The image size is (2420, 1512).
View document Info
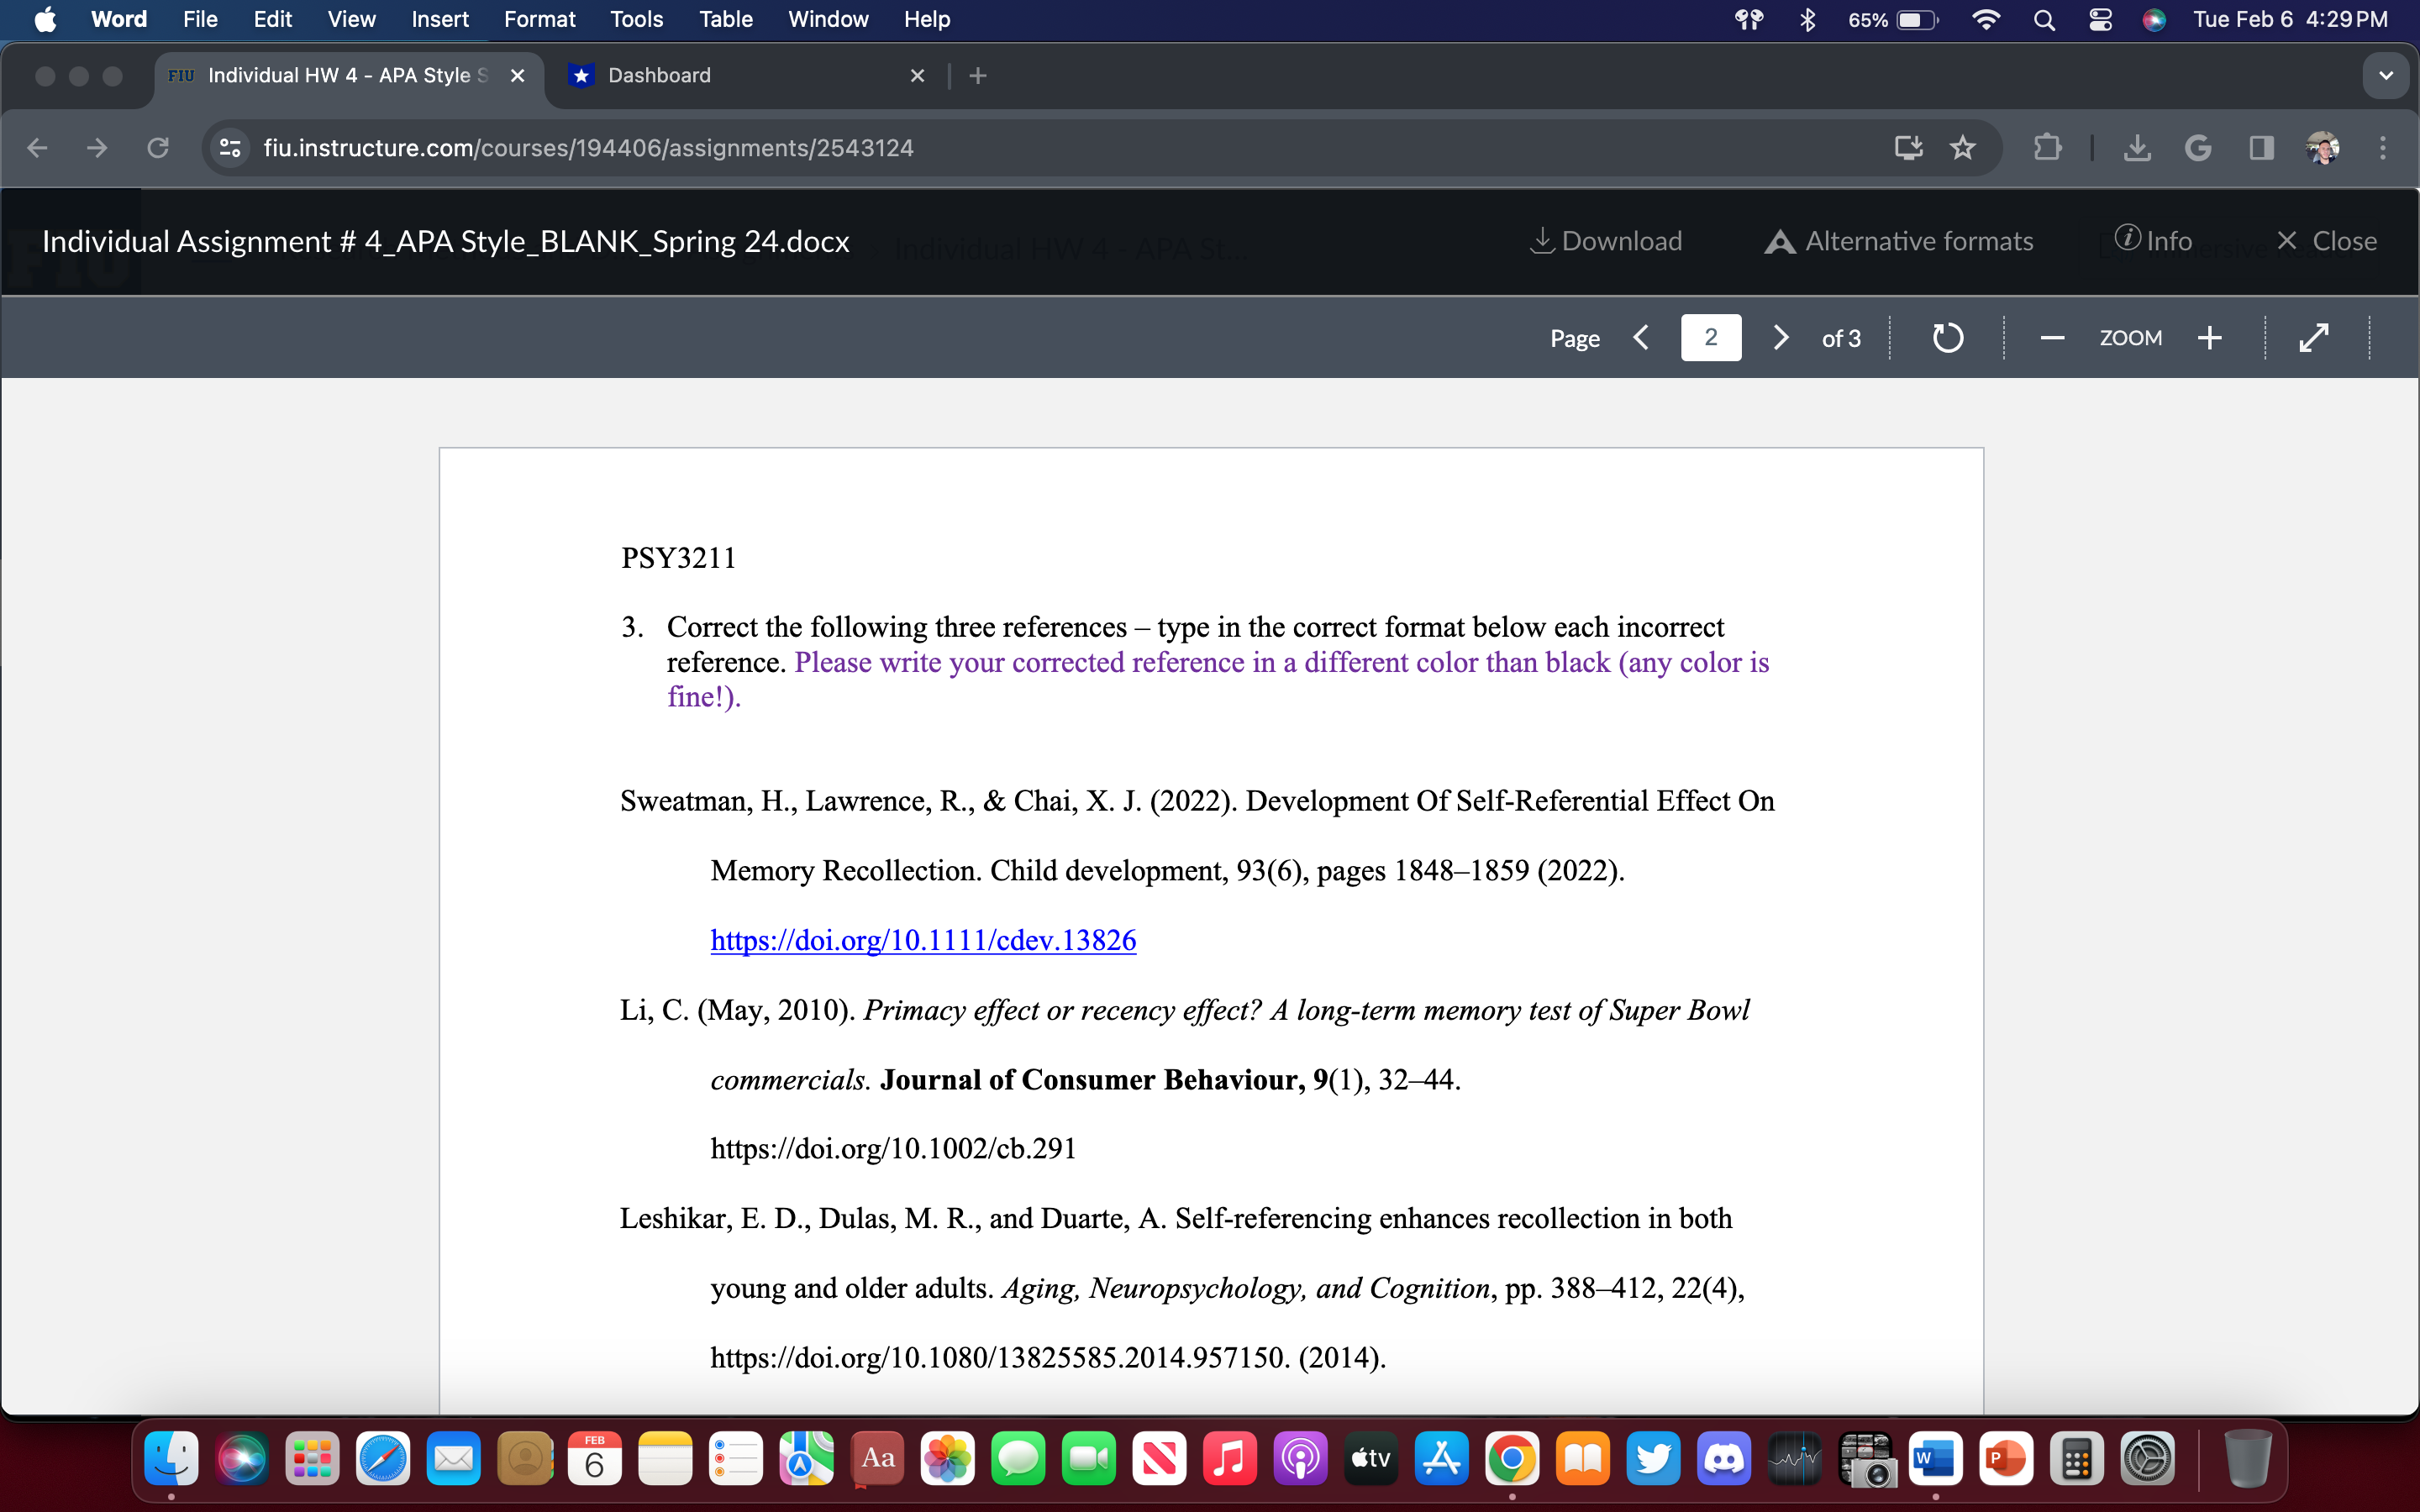pos(2155,240)
